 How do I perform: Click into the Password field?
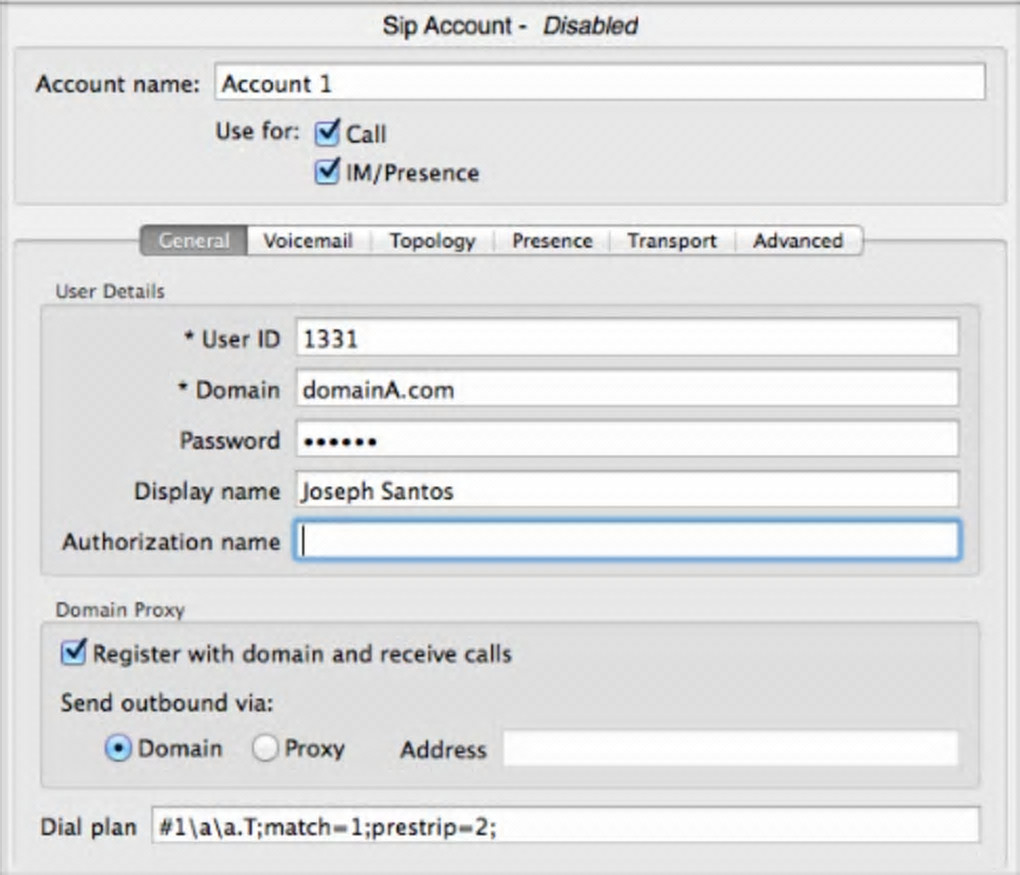click(x=627, y=440)
